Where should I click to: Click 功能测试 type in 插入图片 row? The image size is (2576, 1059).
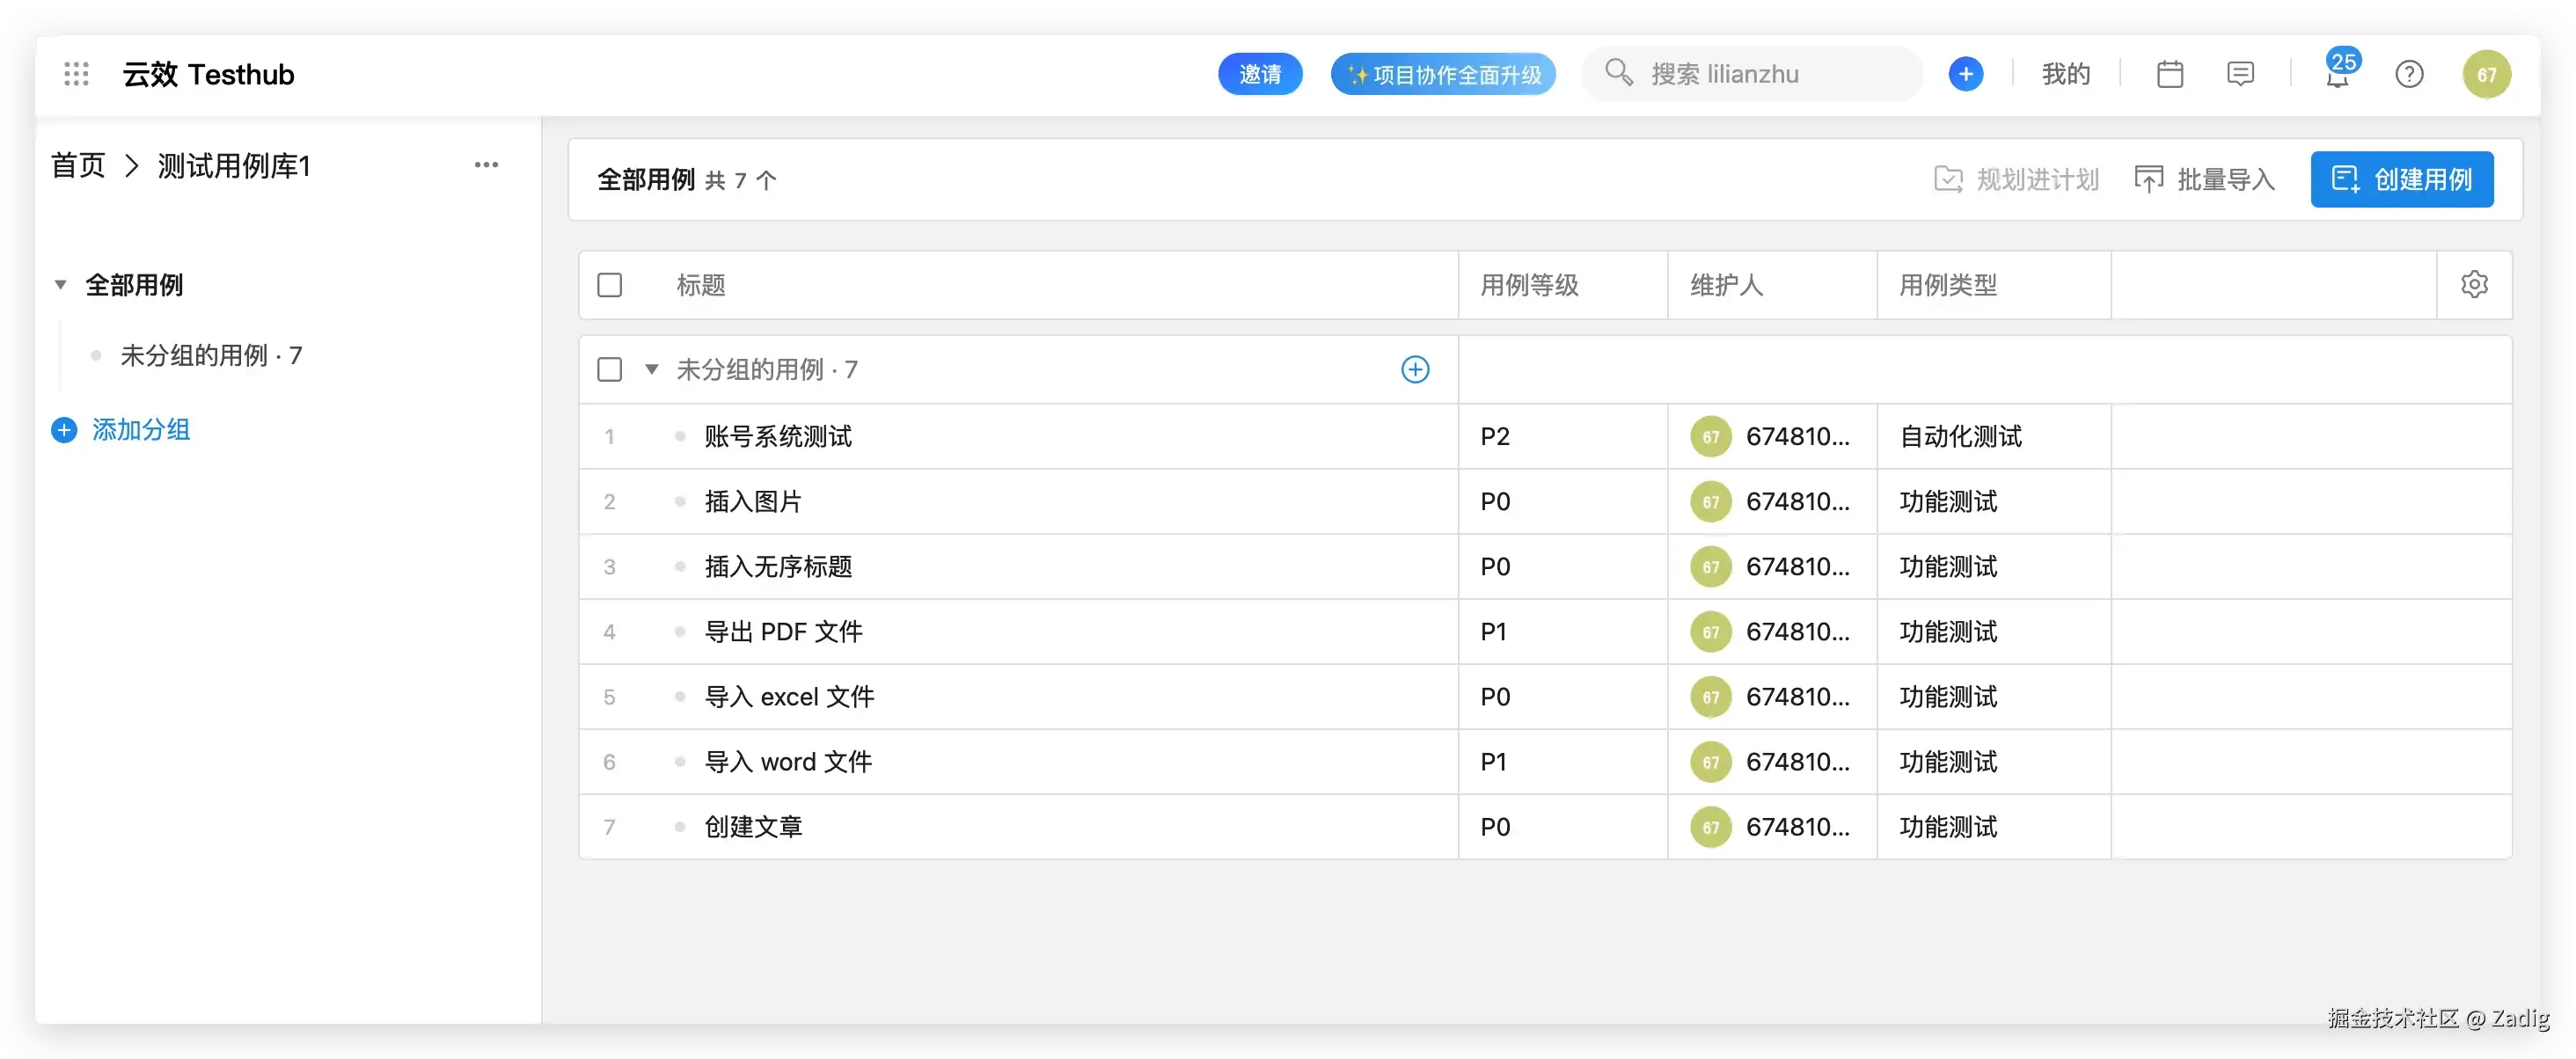click(1947, 502)
